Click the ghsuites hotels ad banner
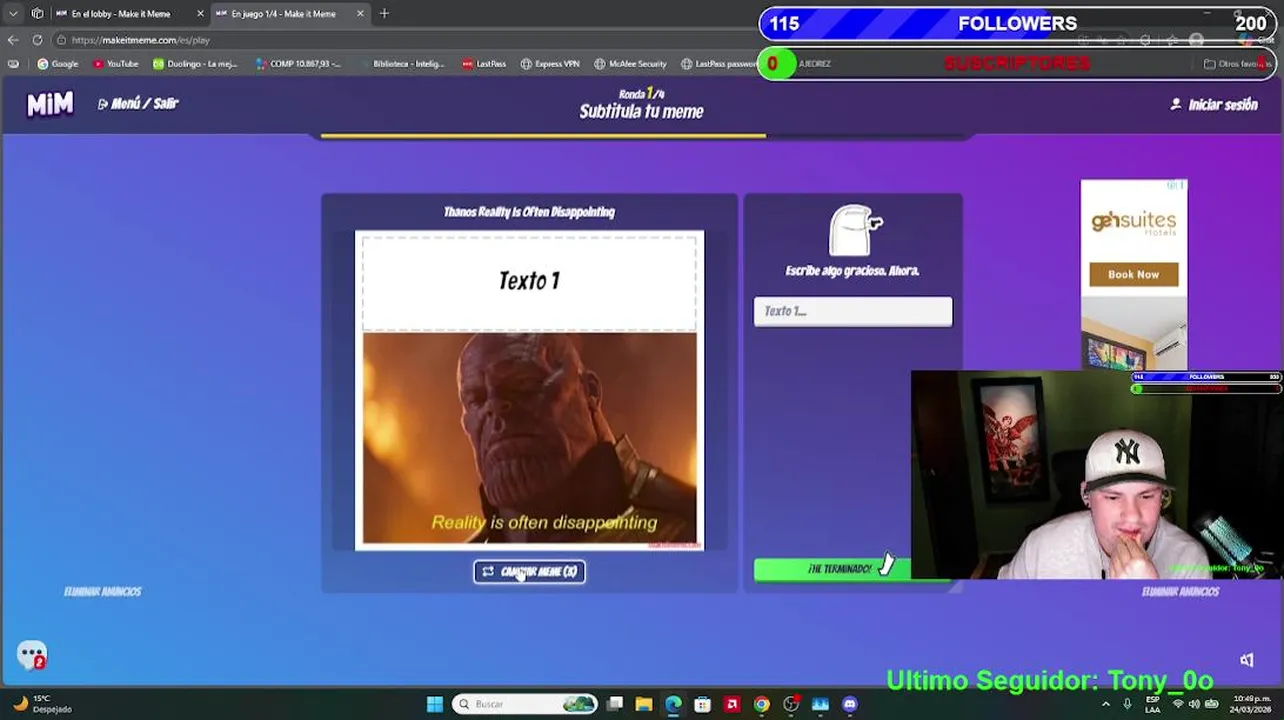Screen dimensions: 1284x720 1134,275
